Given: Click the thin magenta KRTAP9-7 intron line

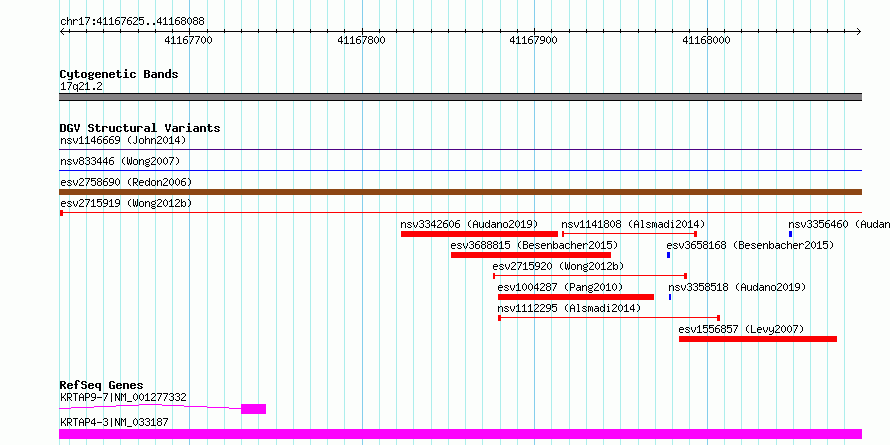Looking at the screenshot, I should click(150, 406).
